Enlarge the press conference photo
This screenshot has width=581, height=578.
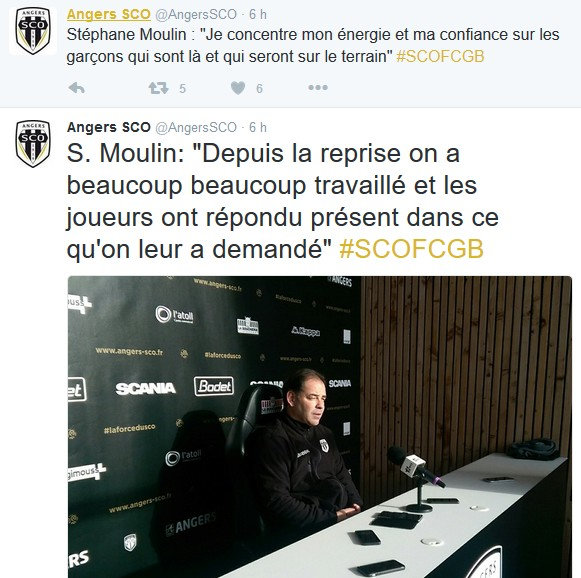[320, 427]
